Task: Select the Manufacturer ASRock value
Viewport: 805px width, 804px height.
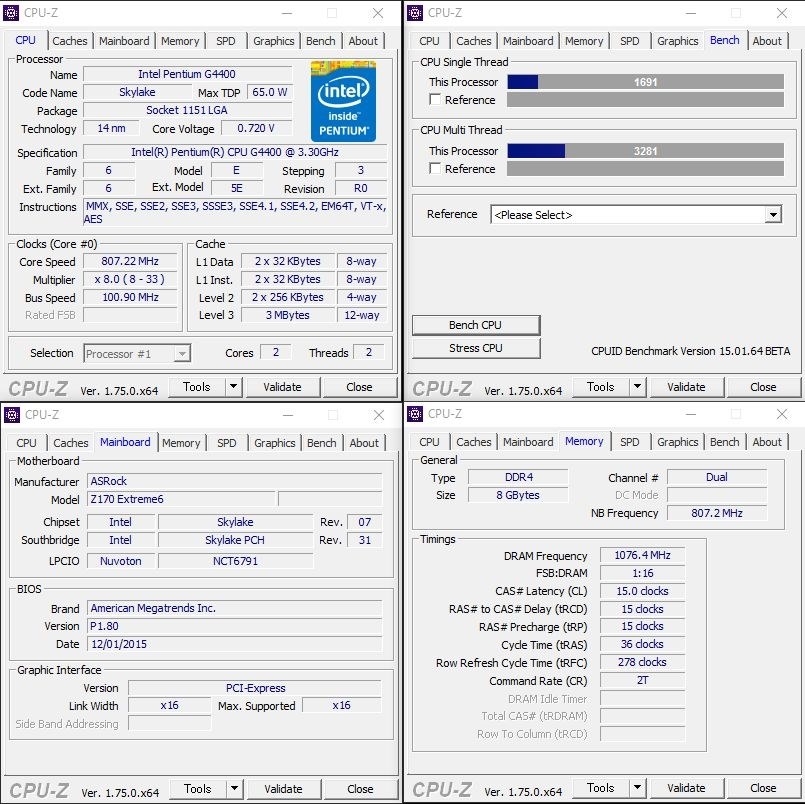Action: pyautogui.click(x=235, y=481)
